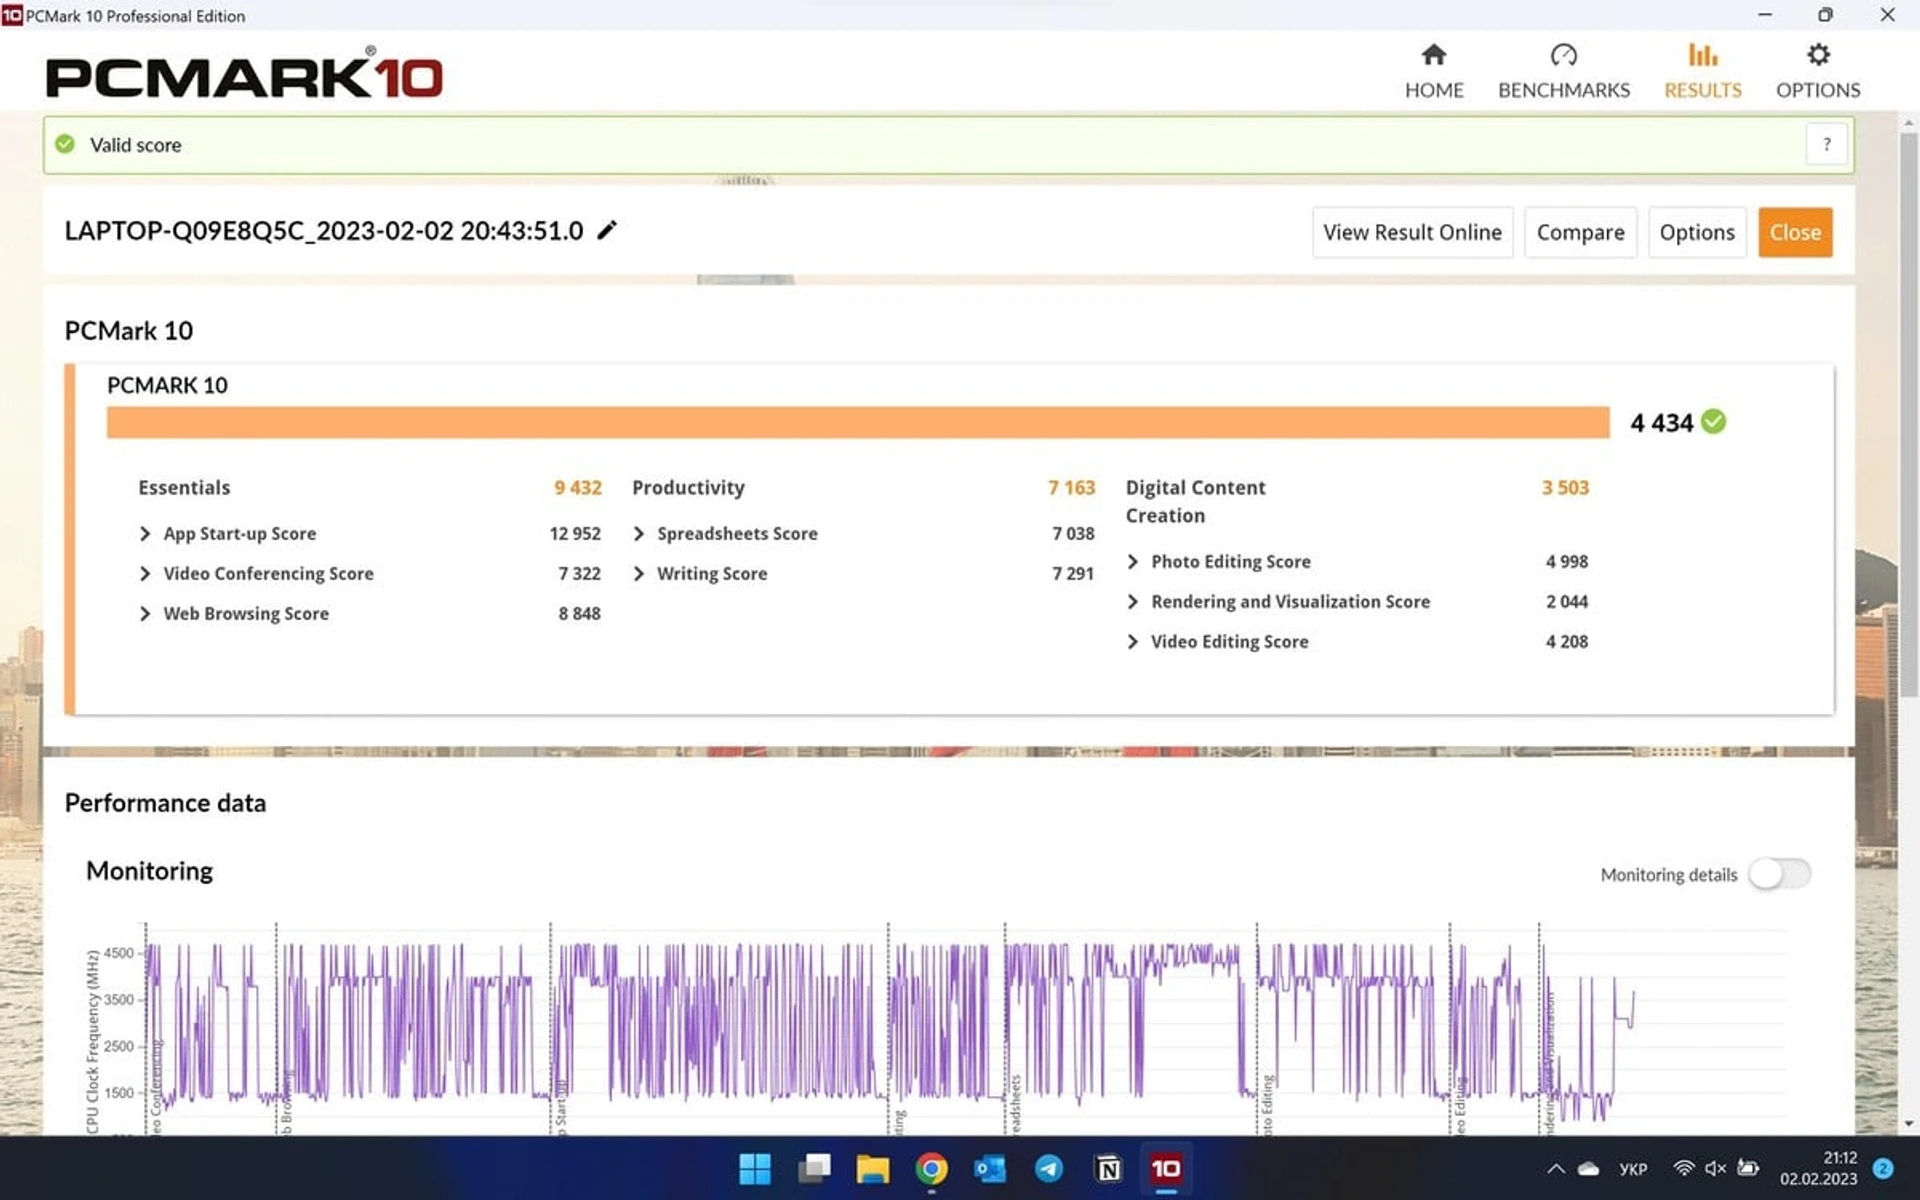Toggle Monitoring details switch on

click(1779, 874)
